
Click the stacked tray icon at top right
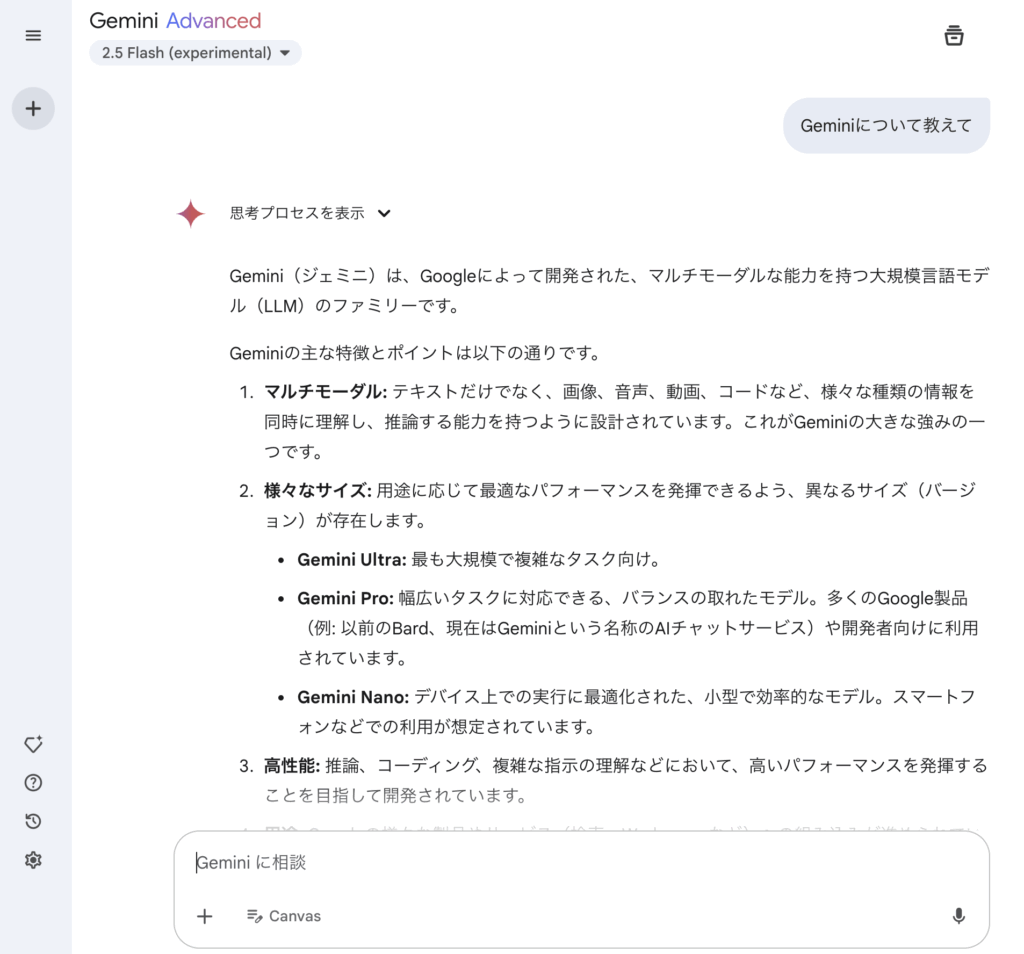click(x=953, y=35)
